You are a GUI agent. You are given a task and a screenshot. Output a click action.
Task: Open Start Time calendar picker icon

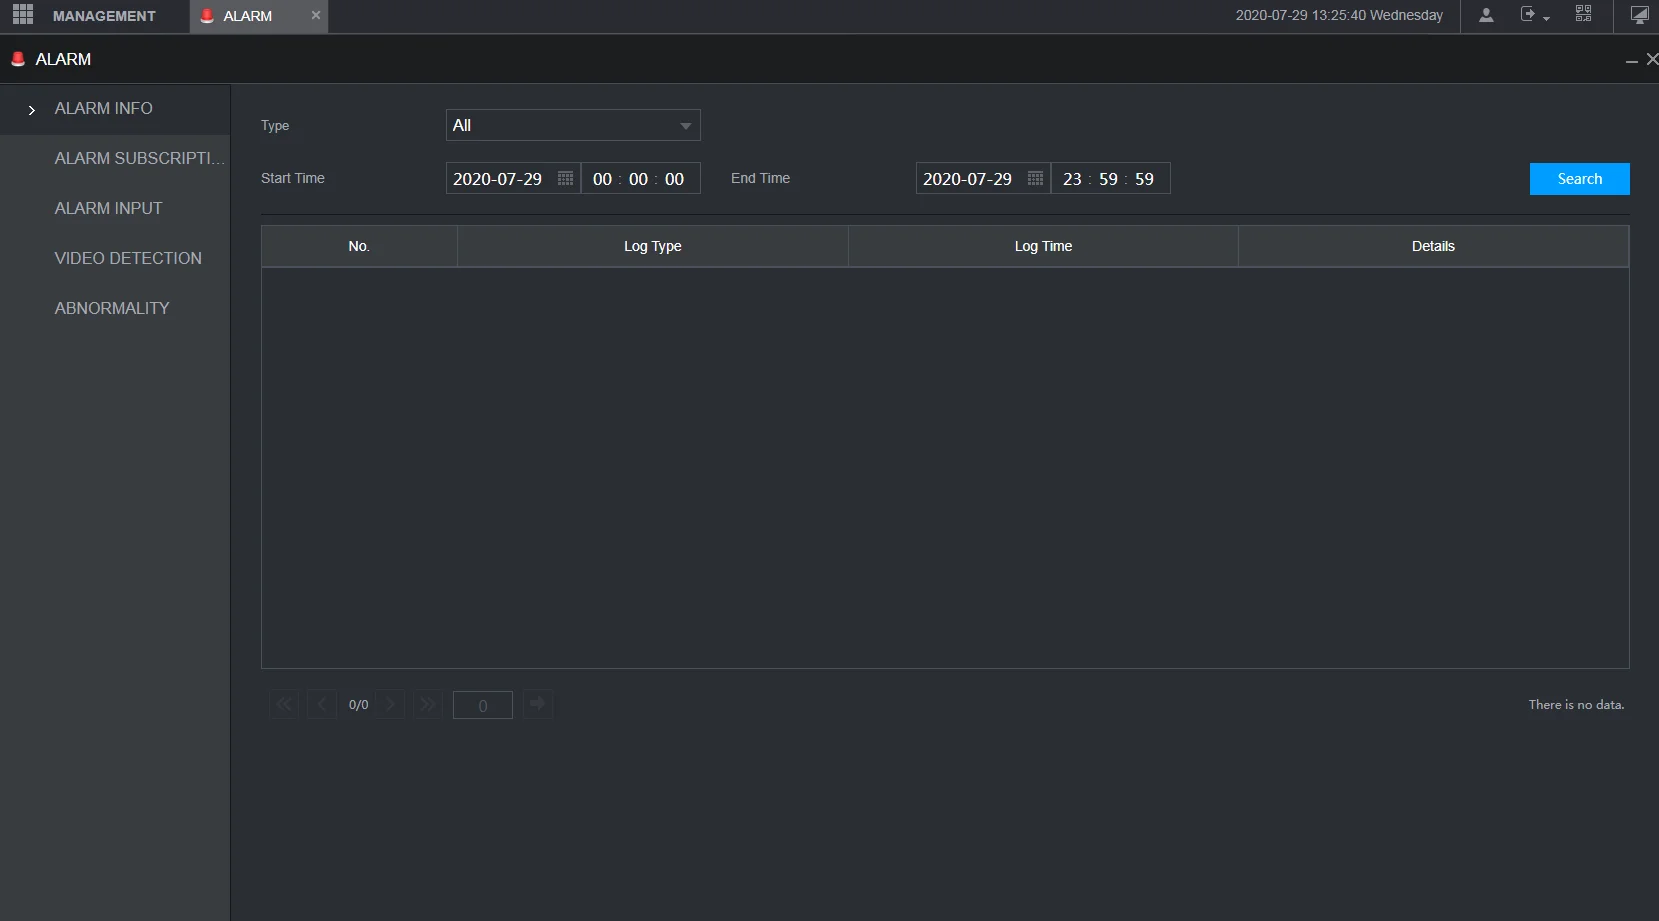coord(565,178)
